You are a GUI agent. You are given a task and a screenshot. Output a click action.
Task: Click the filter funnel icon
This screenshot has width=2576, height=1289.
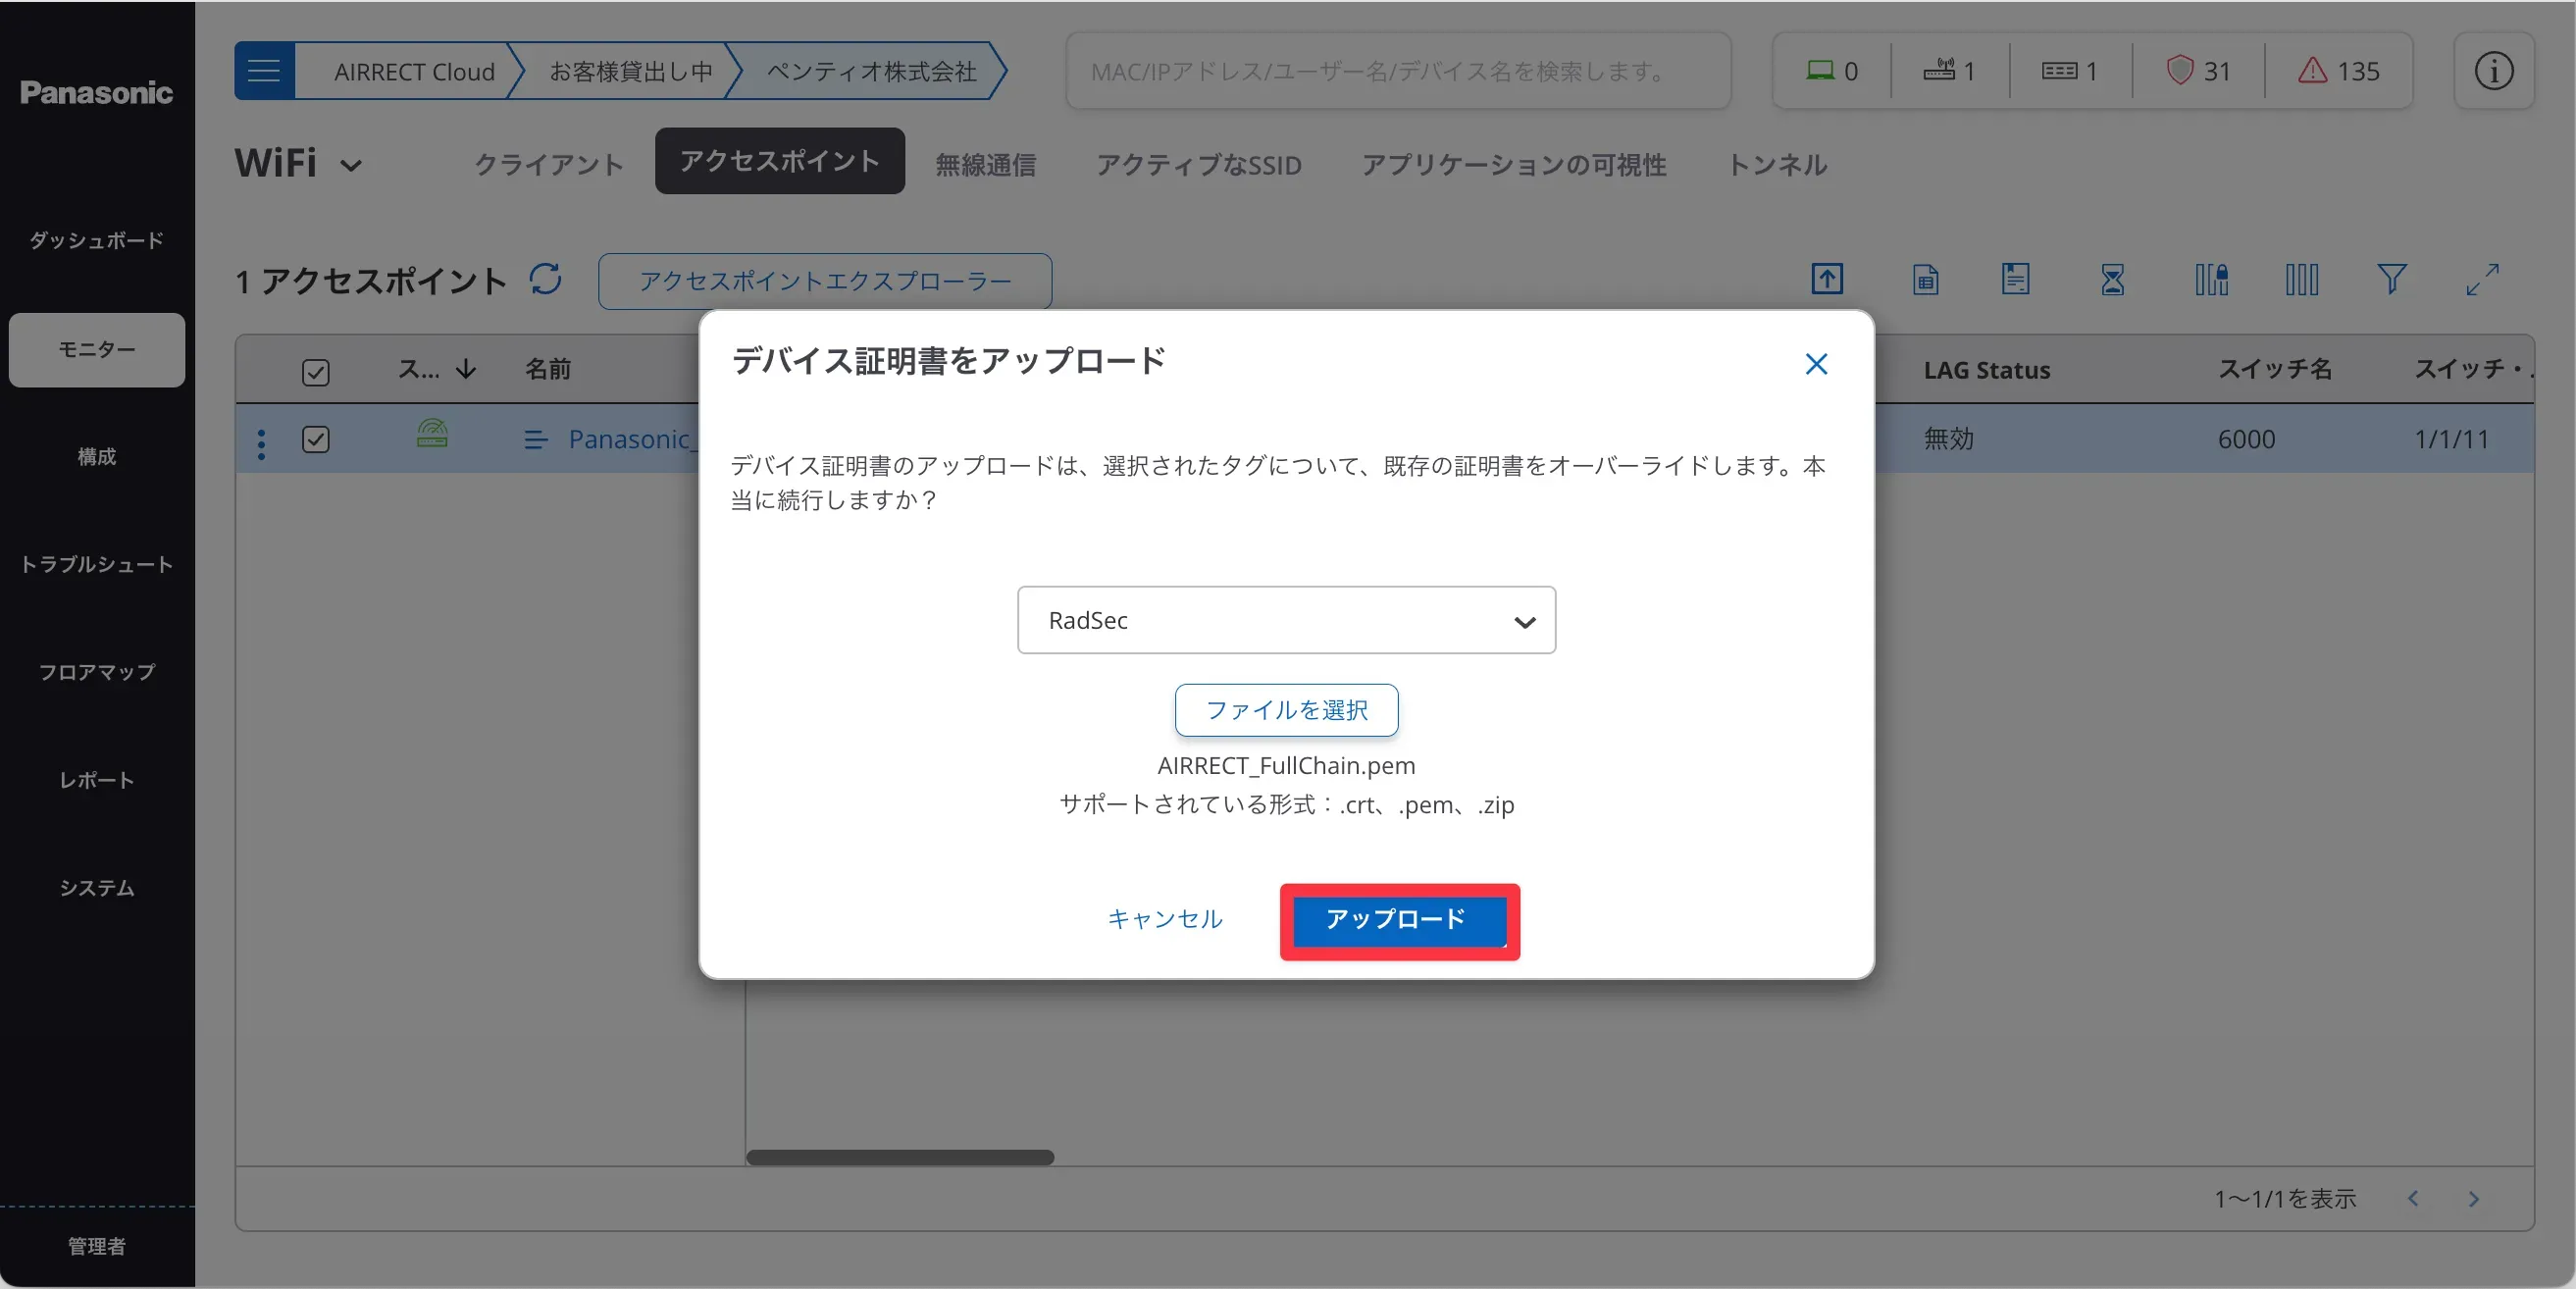coord(2391,279)
